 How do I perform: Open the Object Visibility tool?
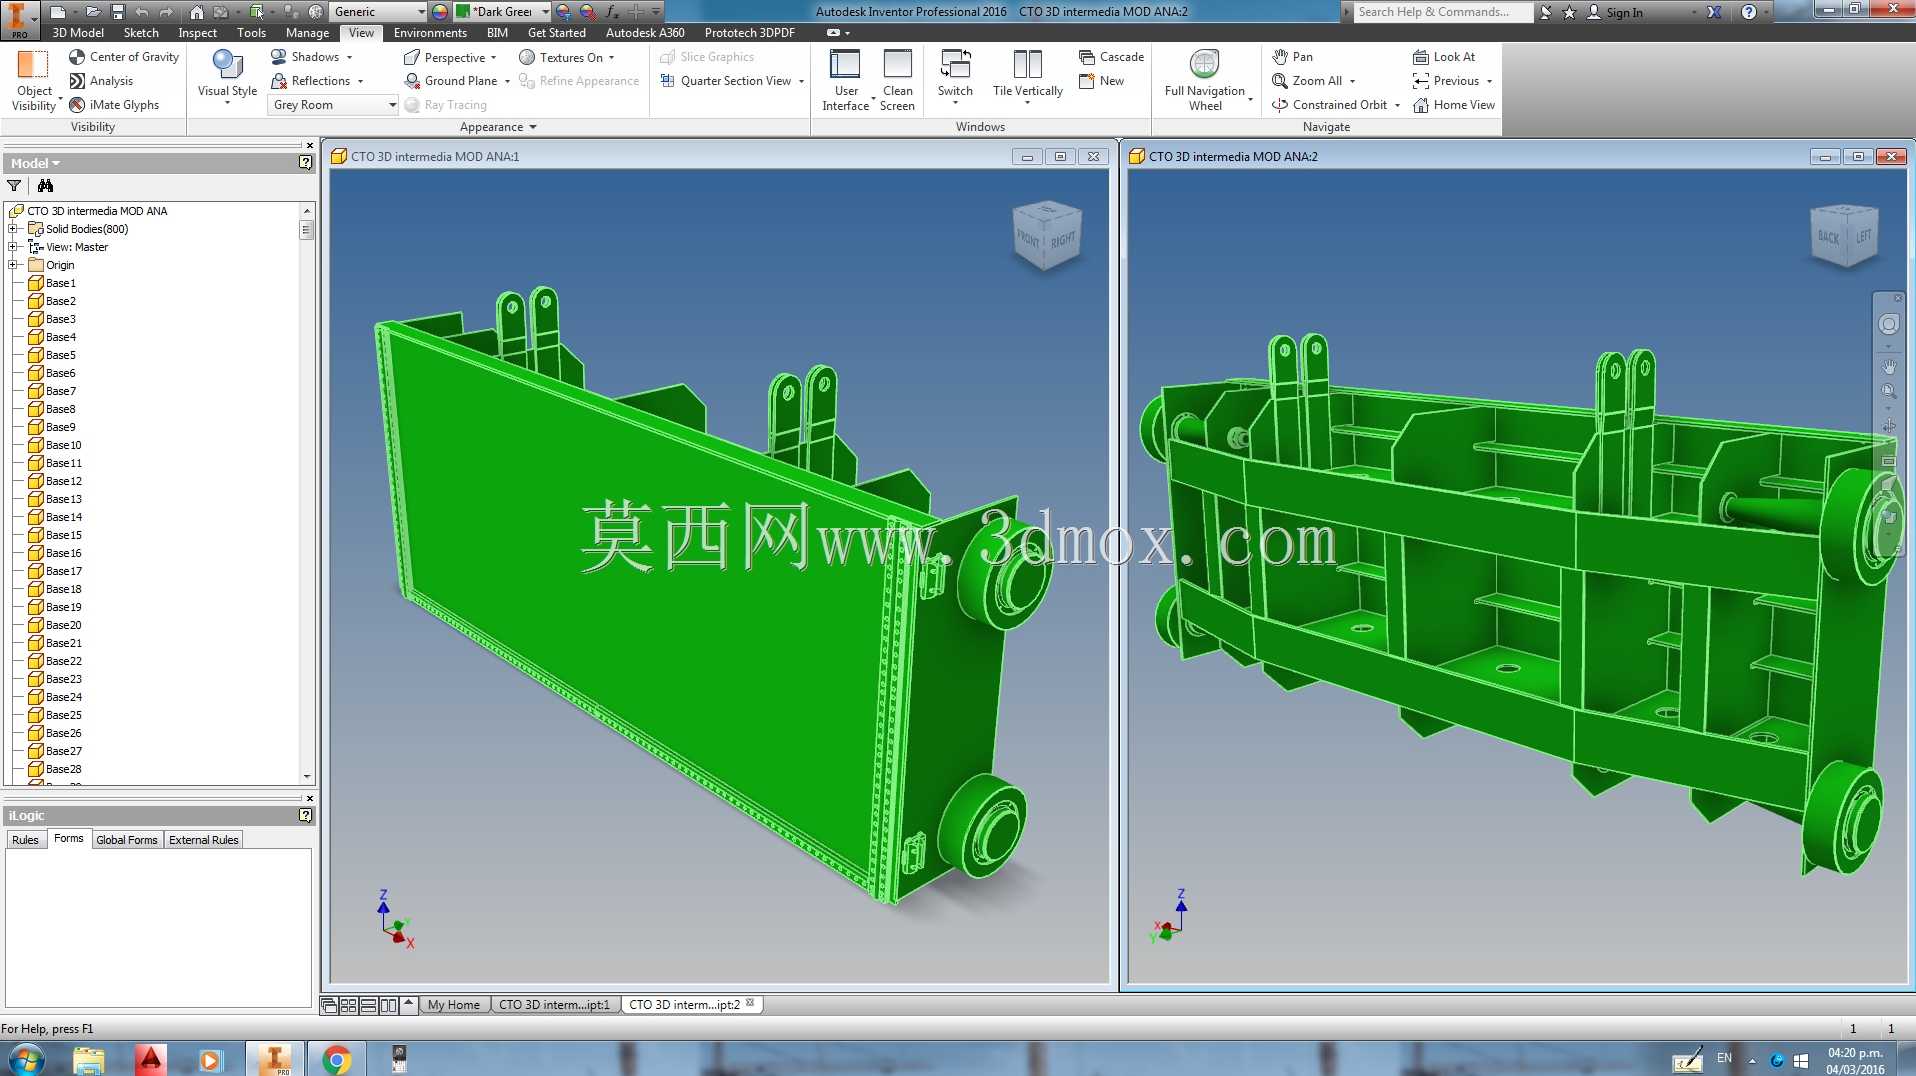(34, 81)
